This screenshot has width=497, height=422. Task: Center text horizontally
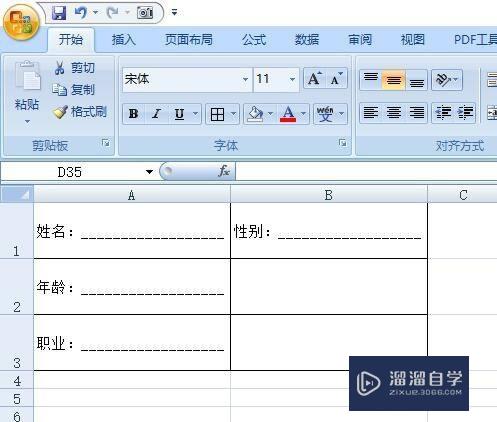click(x=394, y=113)
